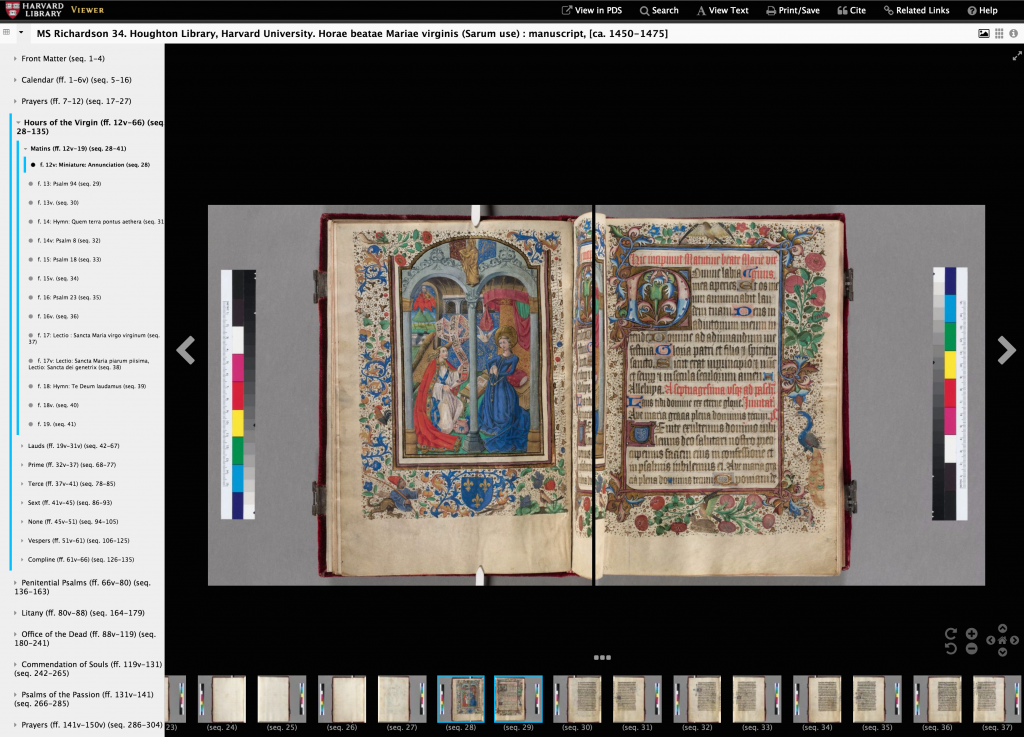The image size is (1024, 737).
Task: Enter fullscreen with the expand arrows icon
Action: click(x=1017, y=56)
